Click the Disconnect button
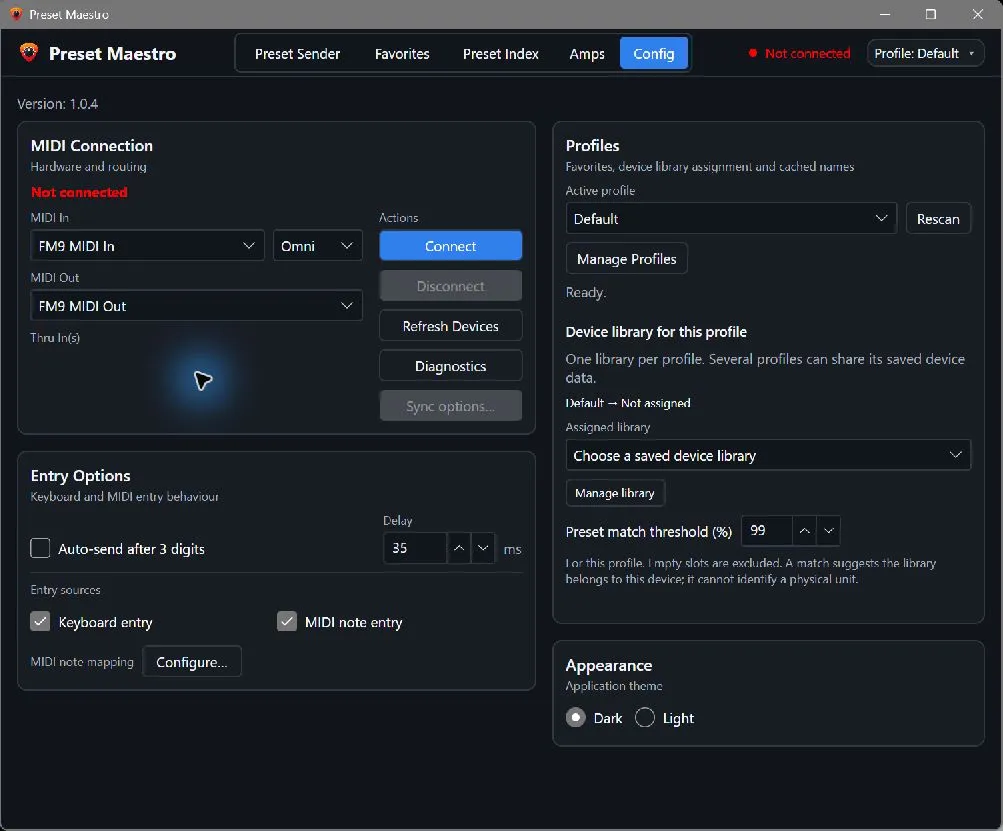 click(450, 286)
